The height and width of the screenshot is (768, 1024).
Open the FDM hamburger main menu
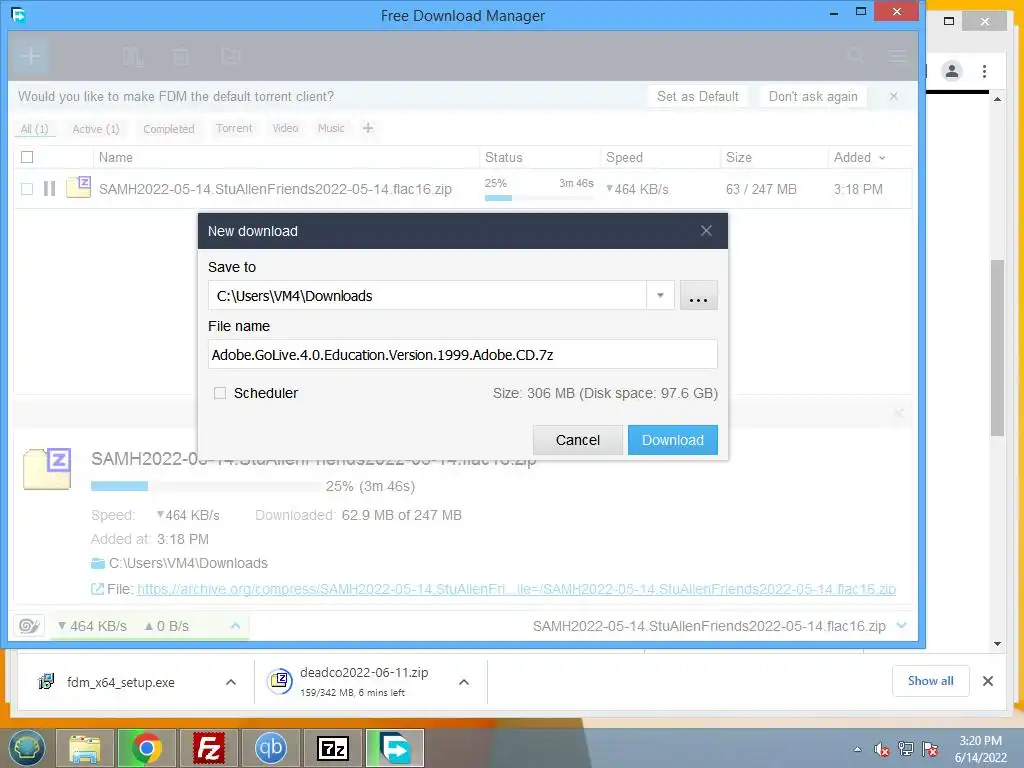(897, 56)
